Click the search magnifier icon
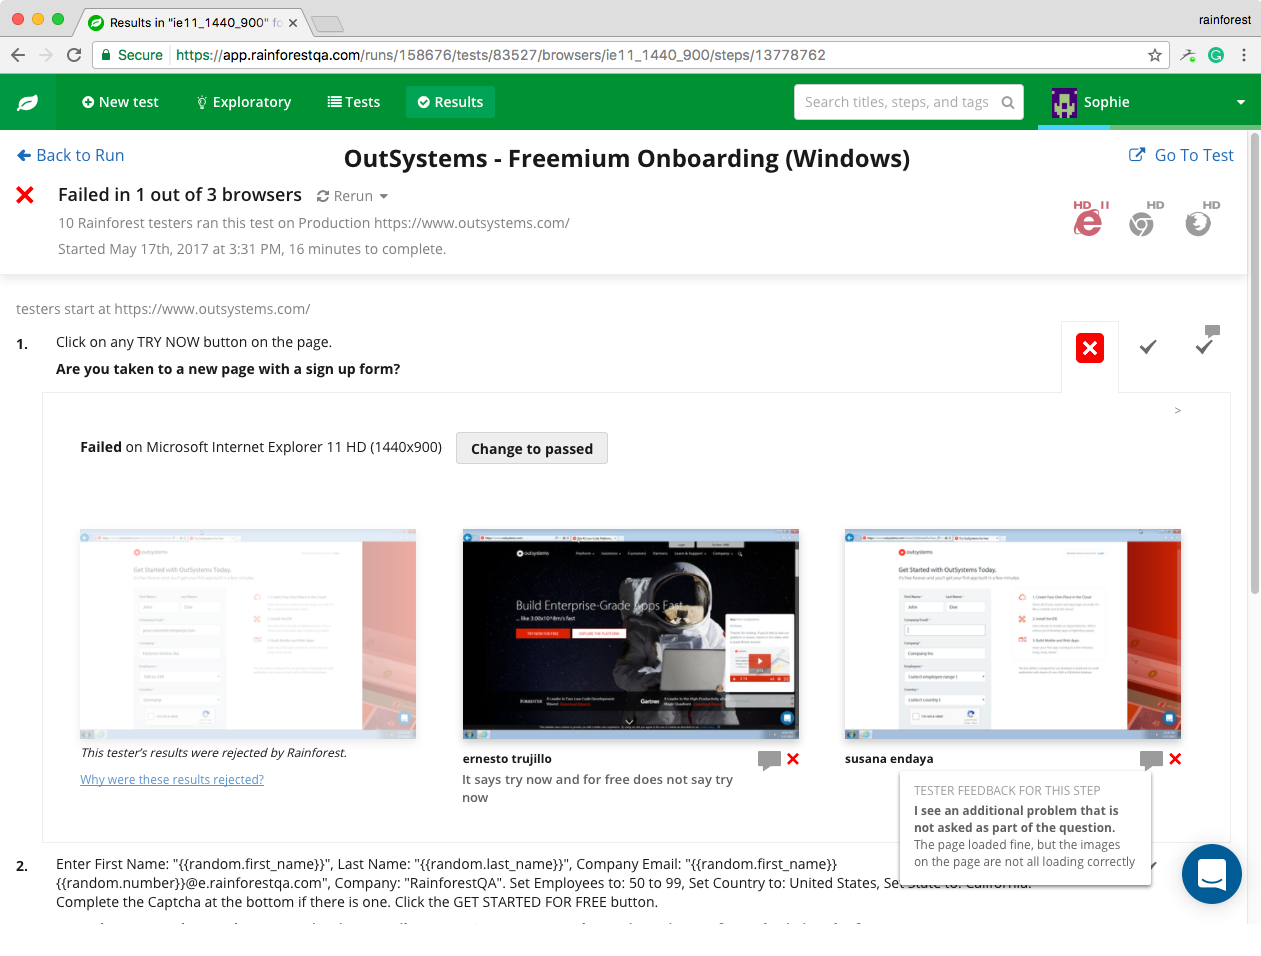The height and width of the screenshot is (956, 1261). point(1008,102)
